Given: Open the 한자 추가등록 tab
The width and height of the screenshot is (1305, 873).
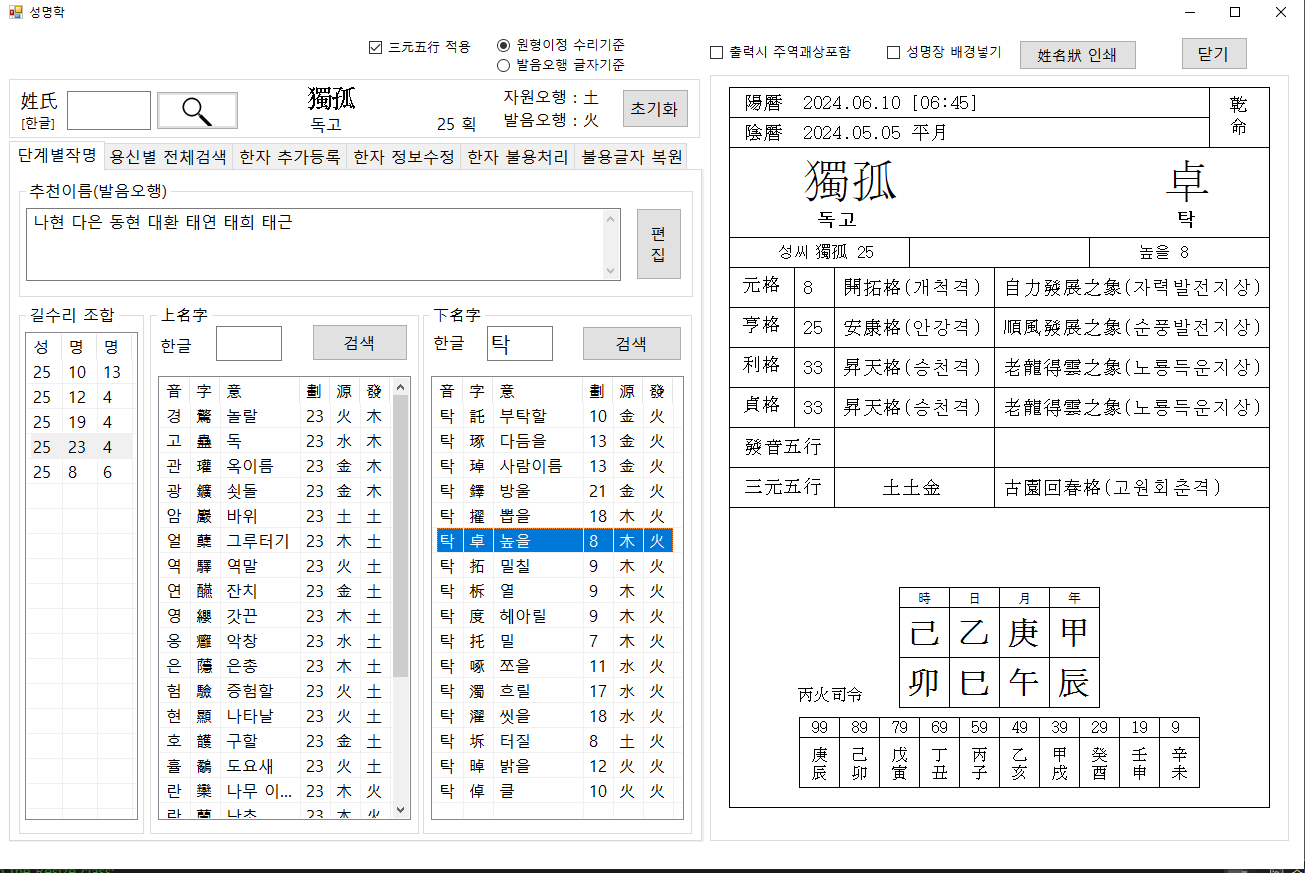Looking at the screenshot, I should coord(291,157).
